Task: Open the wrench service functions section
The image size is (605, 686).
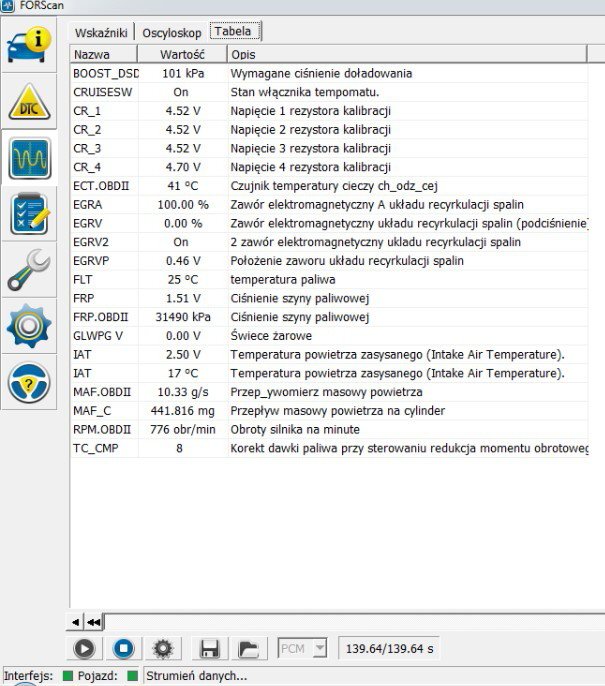Action: pyautogui.click(x=30, y=271)
